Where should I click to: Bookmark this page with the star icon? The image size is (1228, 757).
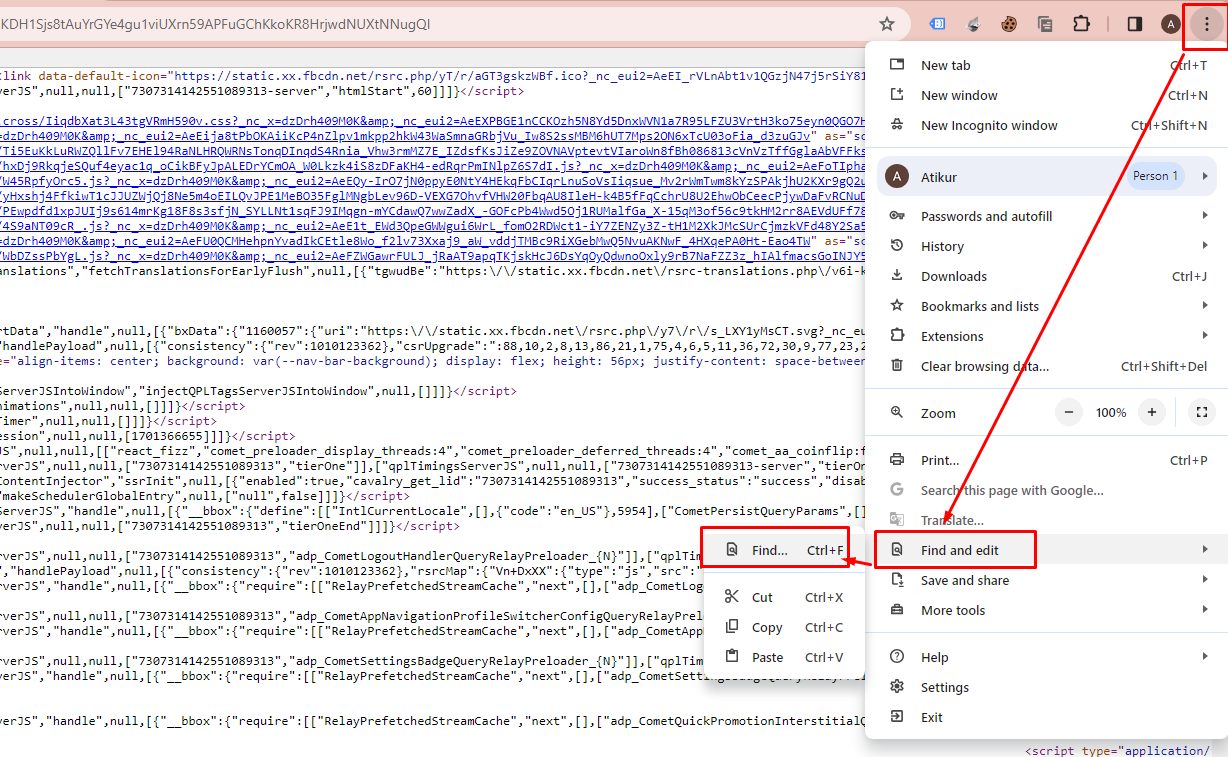coord(887,24)
